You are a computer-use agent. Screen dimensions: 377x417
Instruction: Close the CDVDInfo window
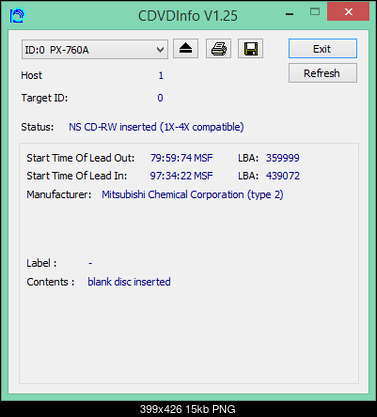click(x=348, y=12)
